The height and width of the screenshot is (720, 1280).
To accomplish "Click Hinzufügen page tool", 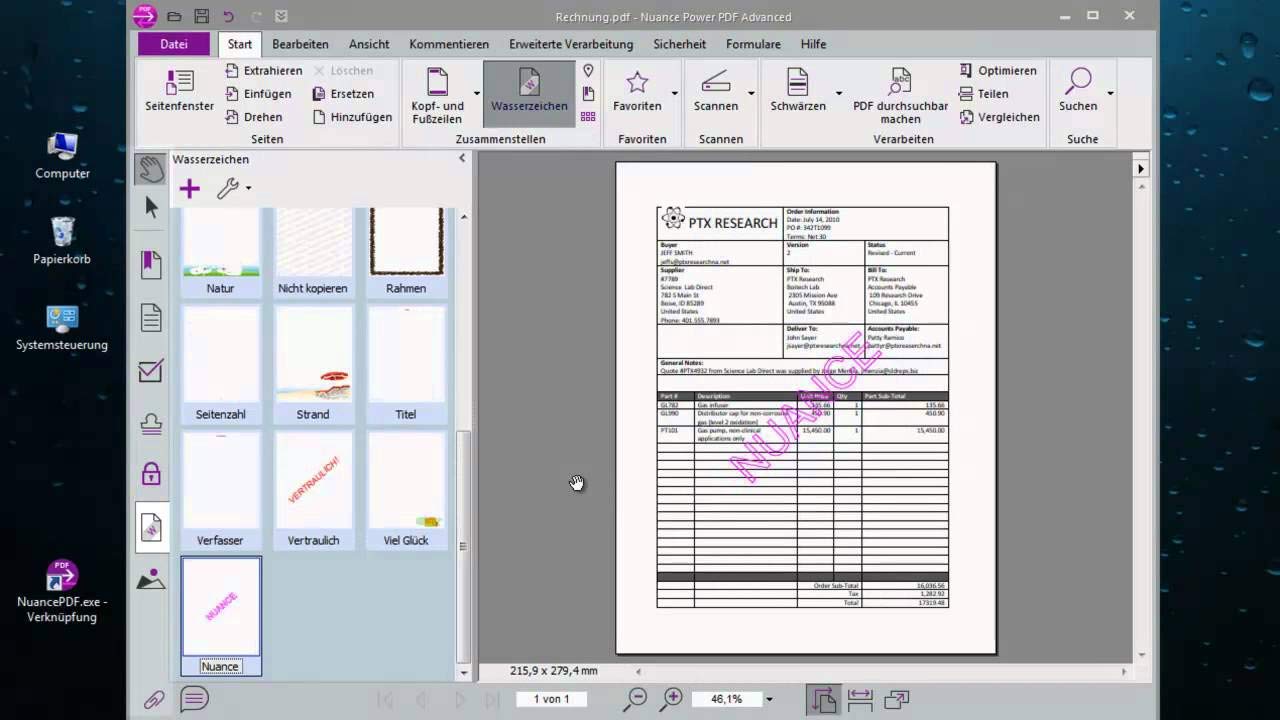I will click(x=352, y=117).
